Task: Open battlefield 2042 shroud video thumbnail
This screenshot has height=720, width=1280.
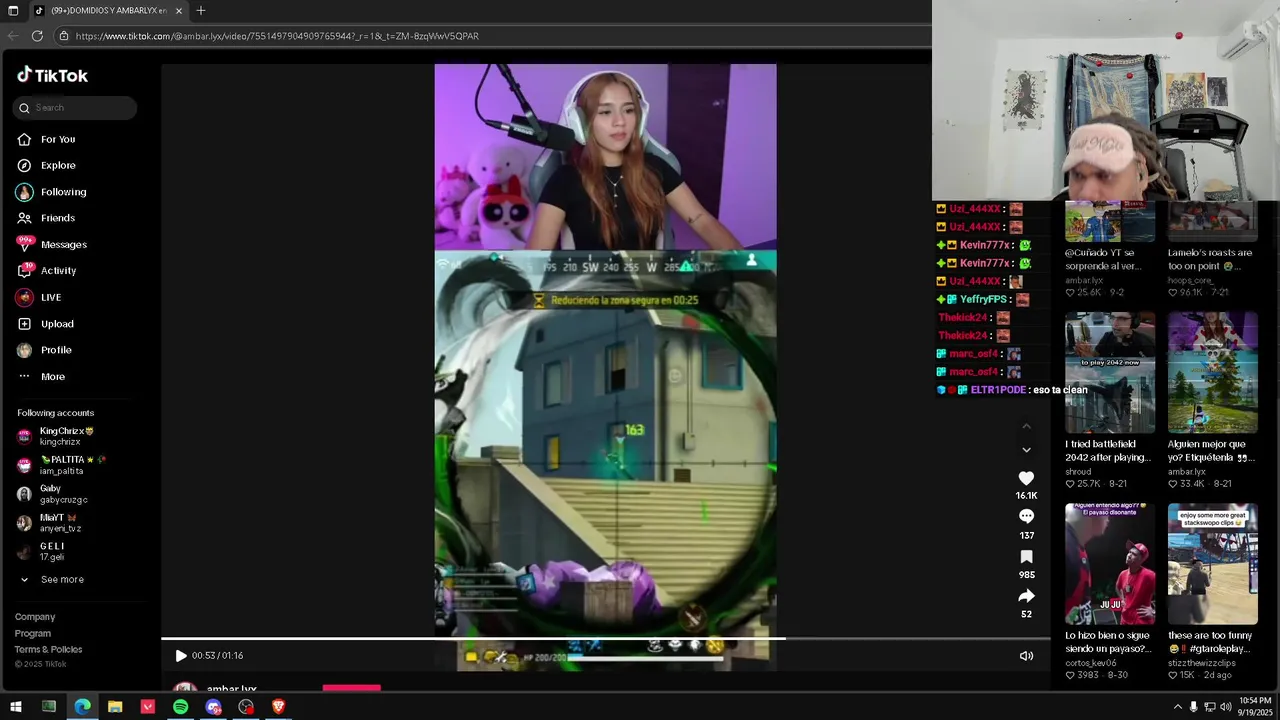Action: 1109,372
